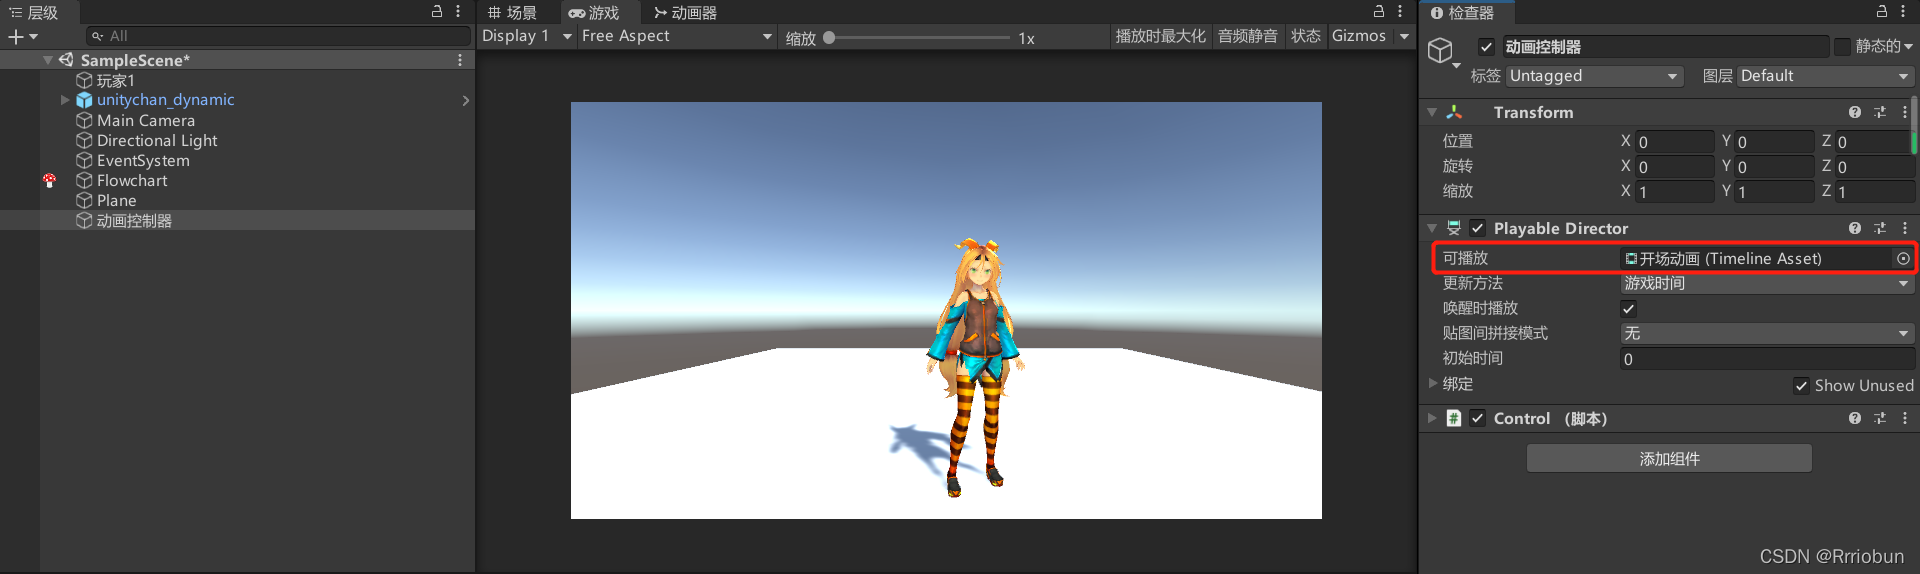Click the cube icon beside 玩家1

84,80
